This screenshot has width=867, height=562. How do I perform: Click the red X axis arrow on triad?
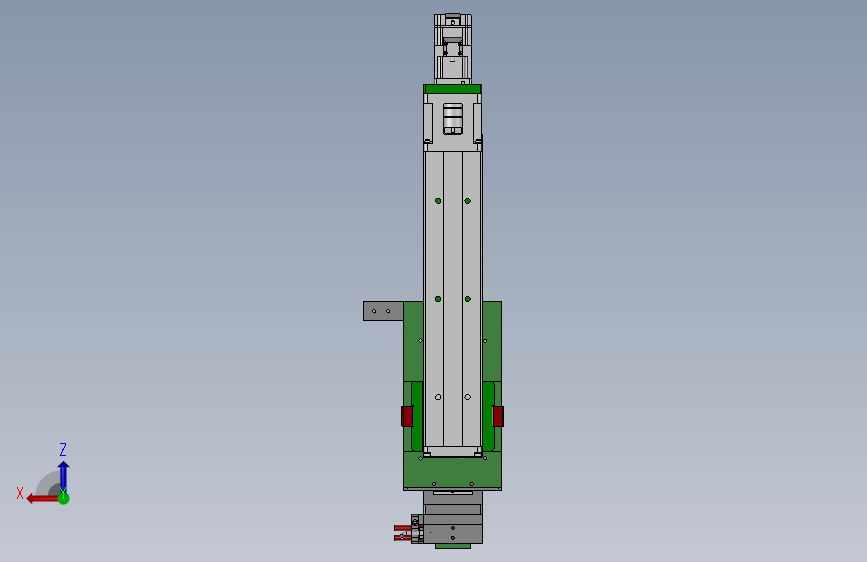click(42, 499)
